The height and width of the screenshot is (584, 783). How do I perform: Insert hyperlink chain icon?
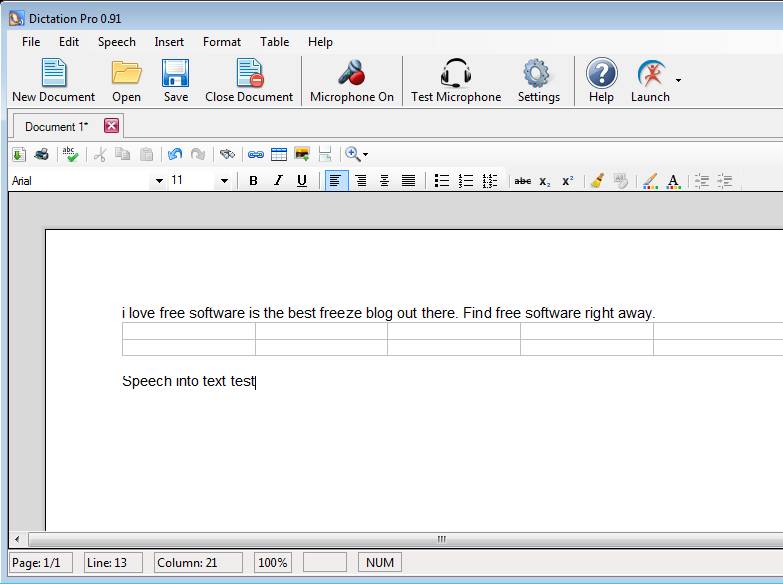(x=256, y=154)
